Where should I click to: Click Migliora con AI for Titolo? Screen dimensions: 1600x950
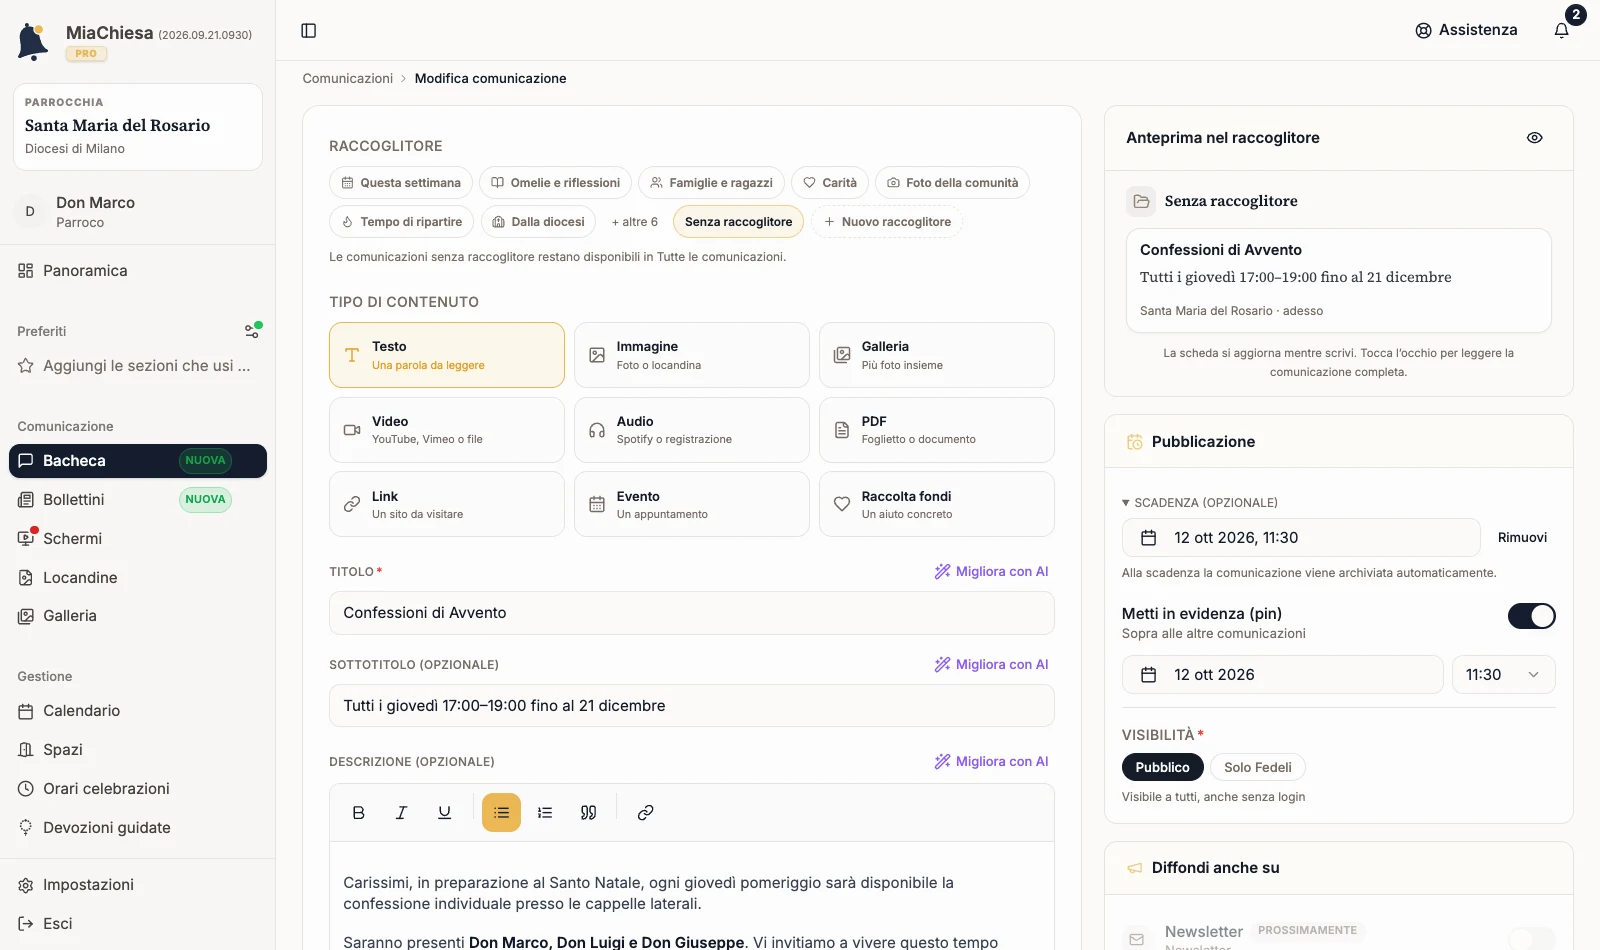[x=992, y=572]
